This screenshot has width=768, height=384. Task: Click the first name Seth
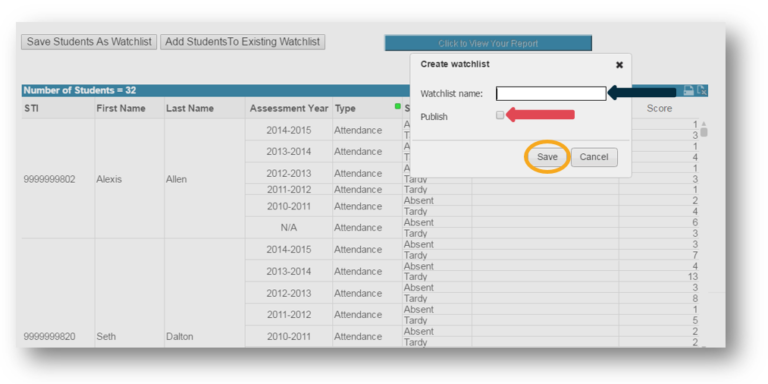pyautogui.click(x=106, y=336)
